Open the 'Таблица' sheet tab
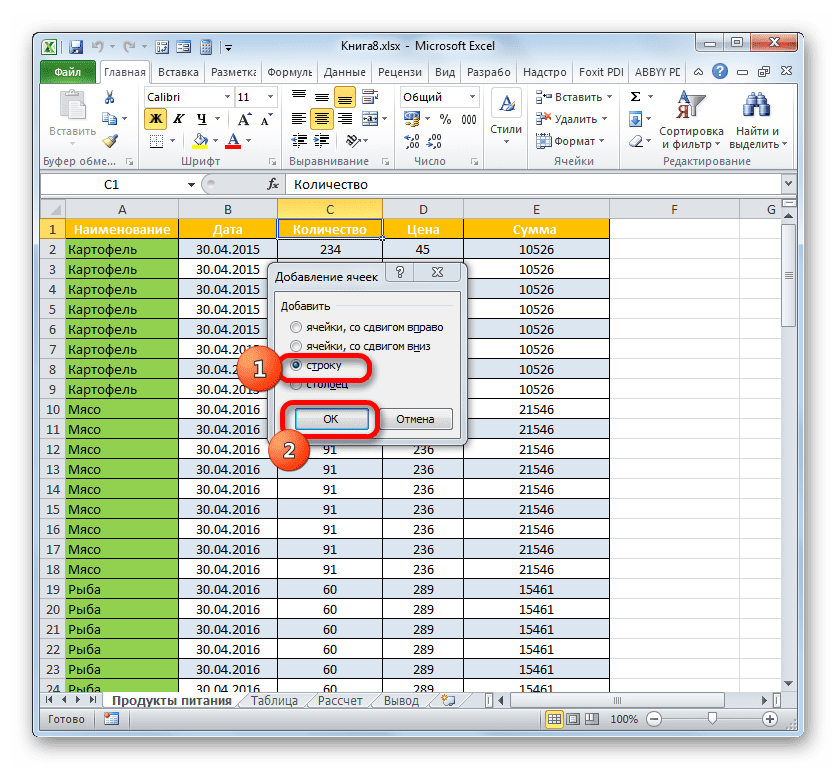This screenshot has height=770, width=837. 274,701
